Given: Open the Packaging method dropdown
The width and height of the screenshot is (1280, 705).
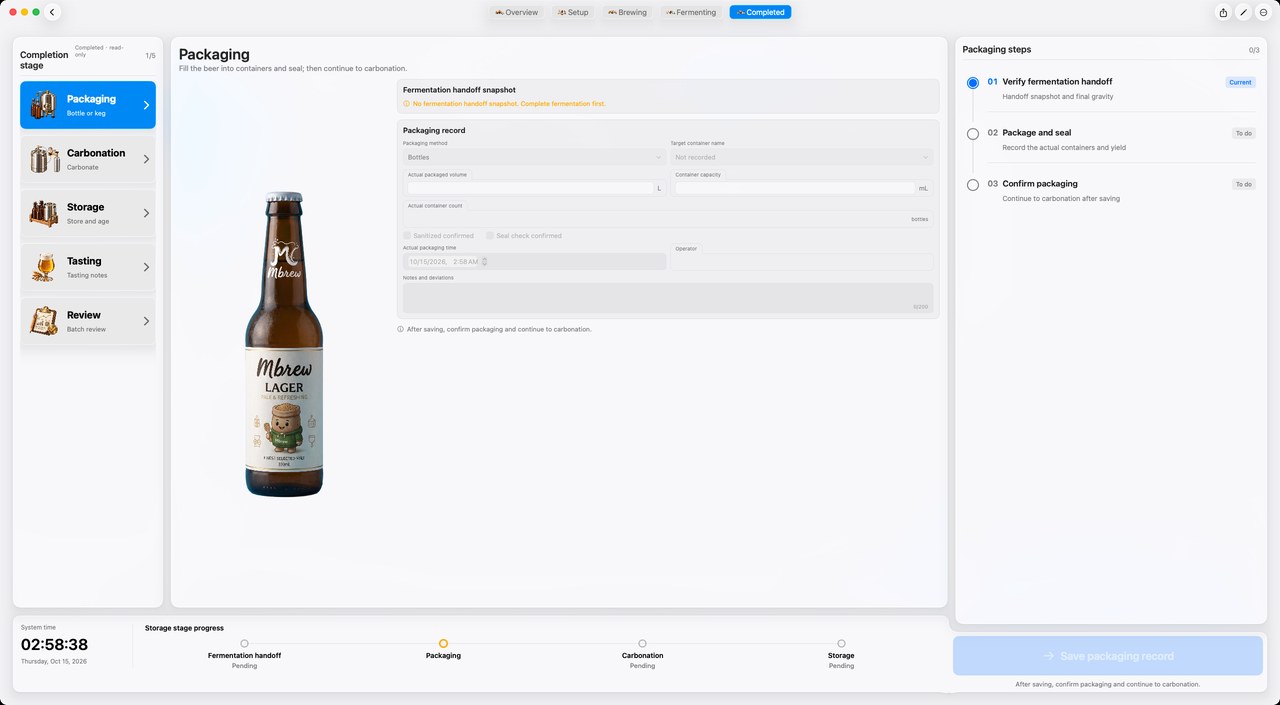Looking at the screenshot, I should coord(535,157).
